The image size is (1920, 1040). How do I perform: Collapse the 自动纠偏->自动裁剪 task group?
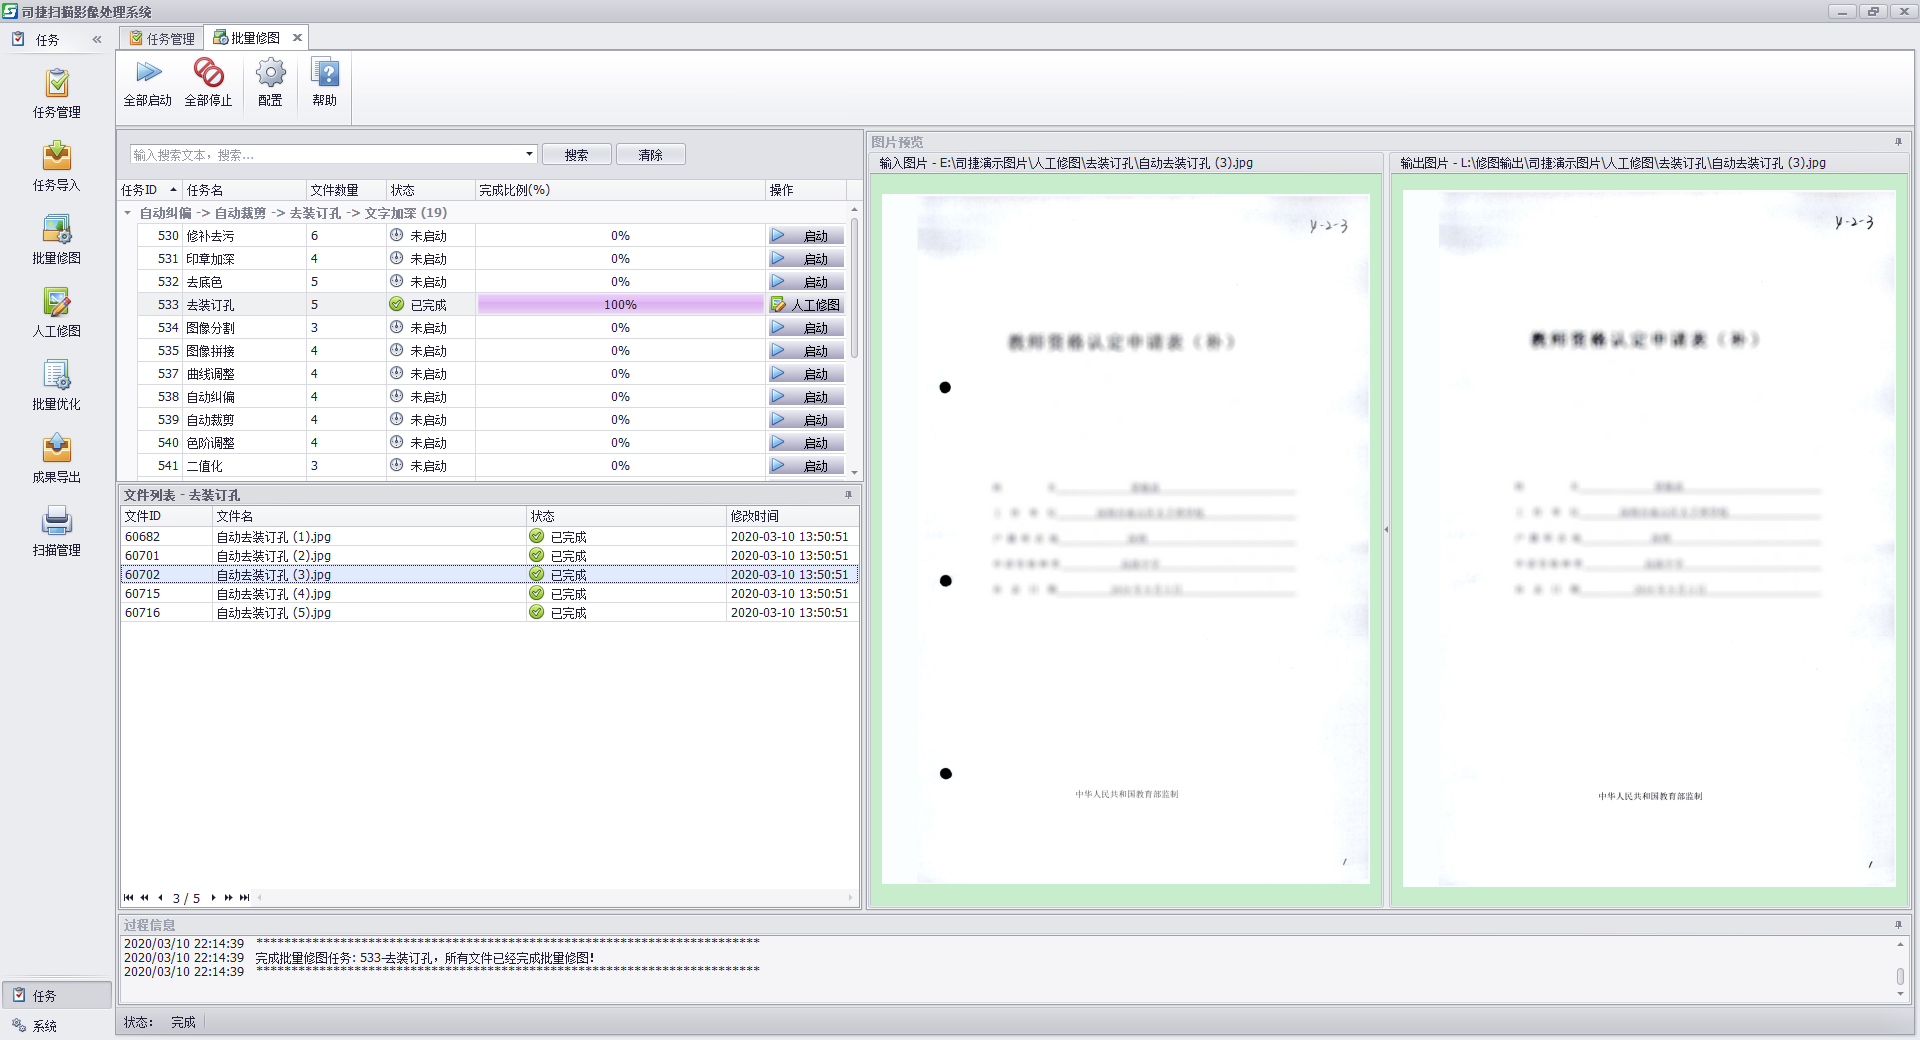click(127, 213)
